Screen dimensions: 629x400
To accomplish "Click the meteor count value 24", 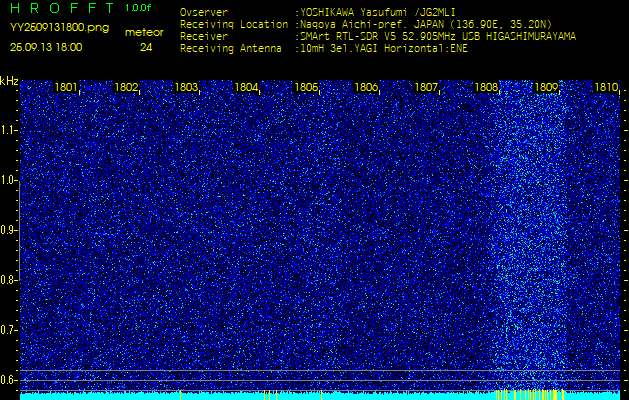I will pyautogui.click(x=146, y=47).
